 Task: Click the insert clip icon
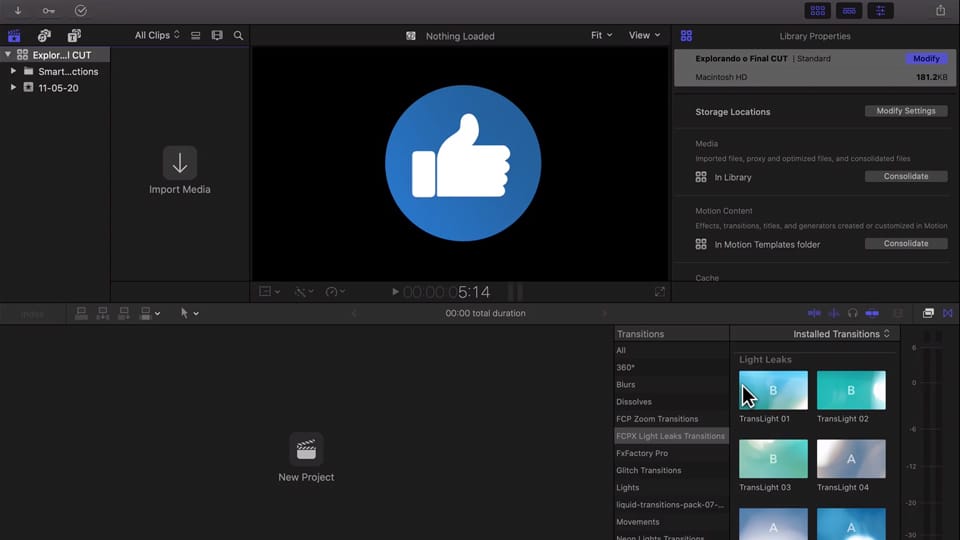102,313
